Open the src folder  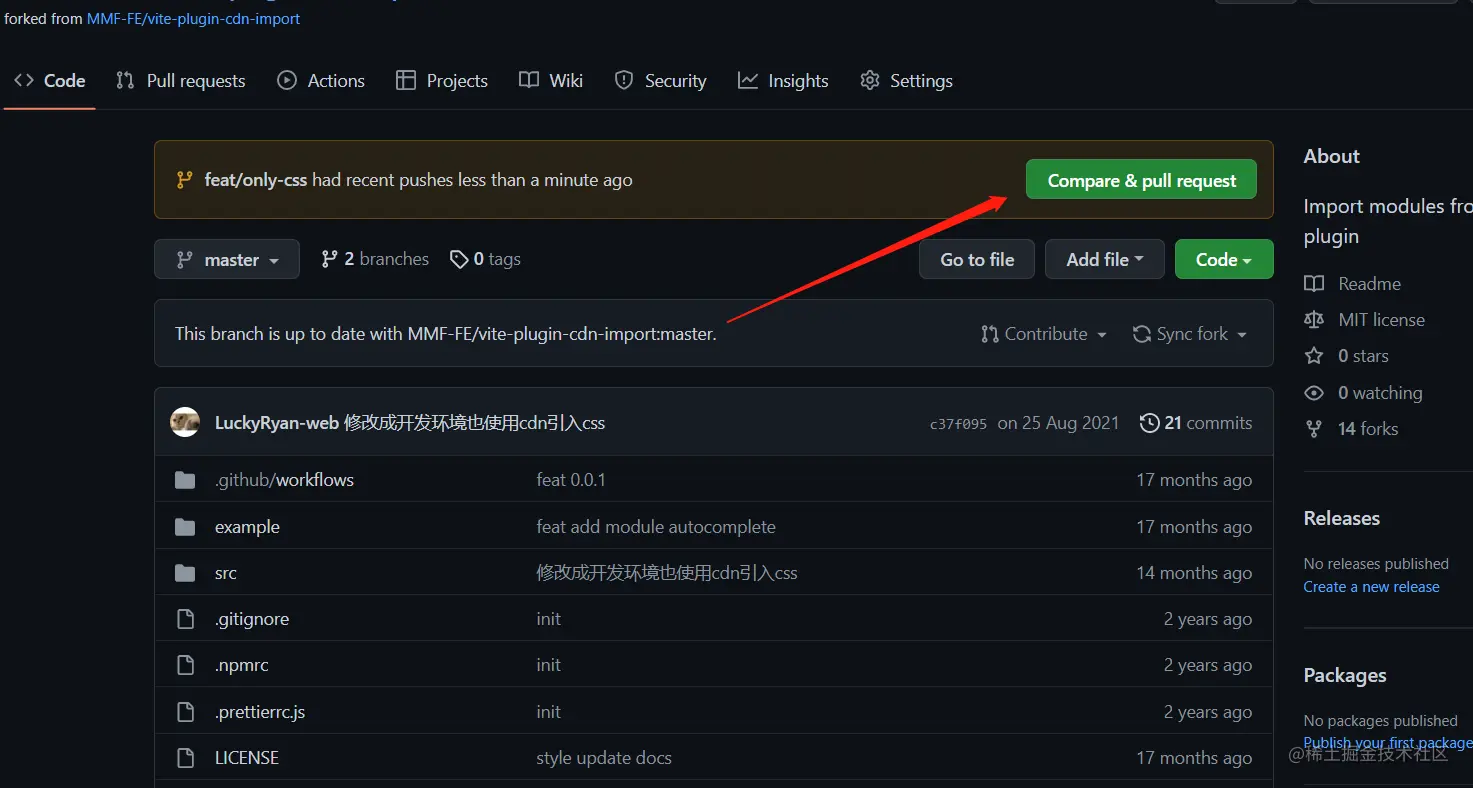(226, 573)
